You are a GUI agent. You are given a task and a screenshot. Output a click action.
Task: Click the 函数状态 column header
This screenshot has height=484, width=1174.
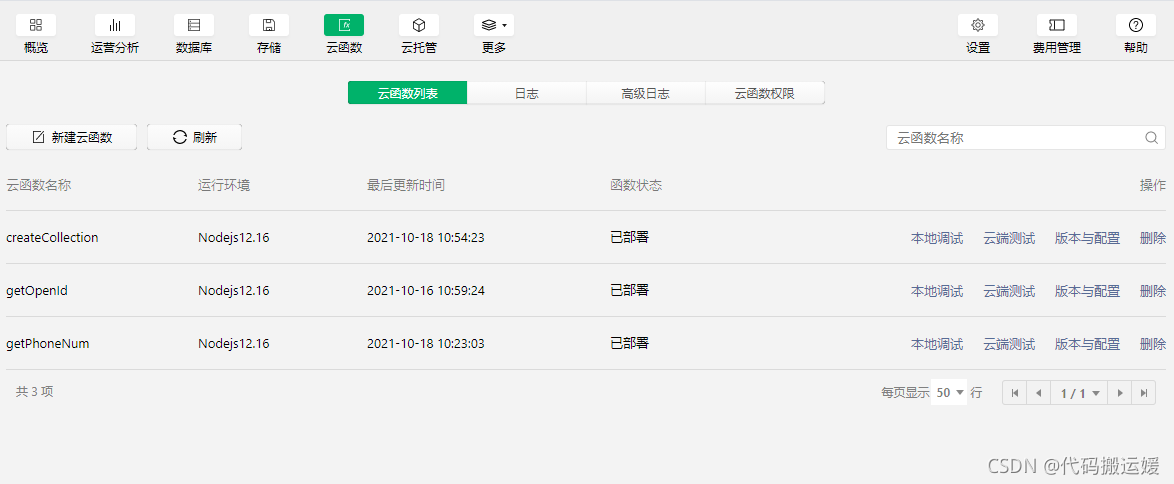click(x=636, y=185)
